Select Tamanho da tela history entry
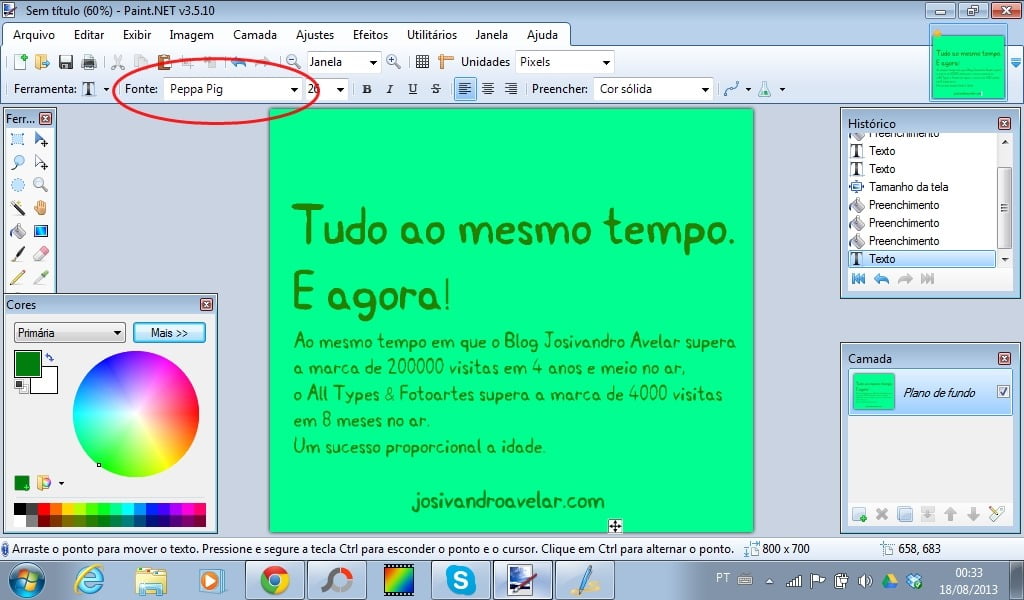The image size is (1024, 600). coord(908,187)
